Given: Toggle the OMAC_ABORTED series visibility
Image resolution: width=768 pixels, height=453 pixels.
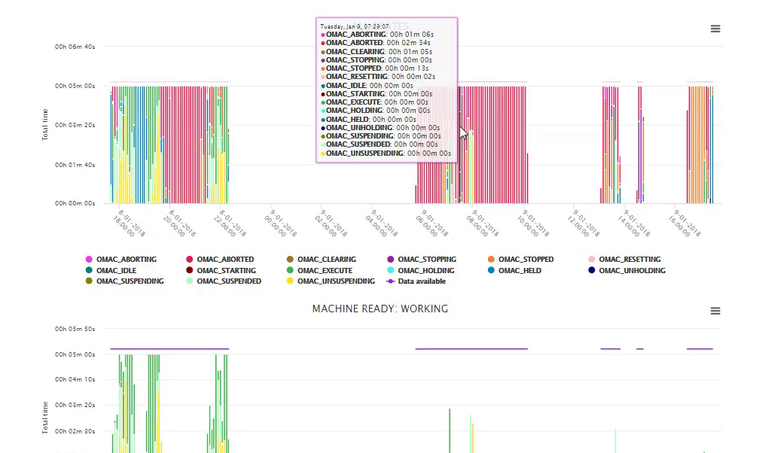Looking at the screenshot, I should [225, 259].
